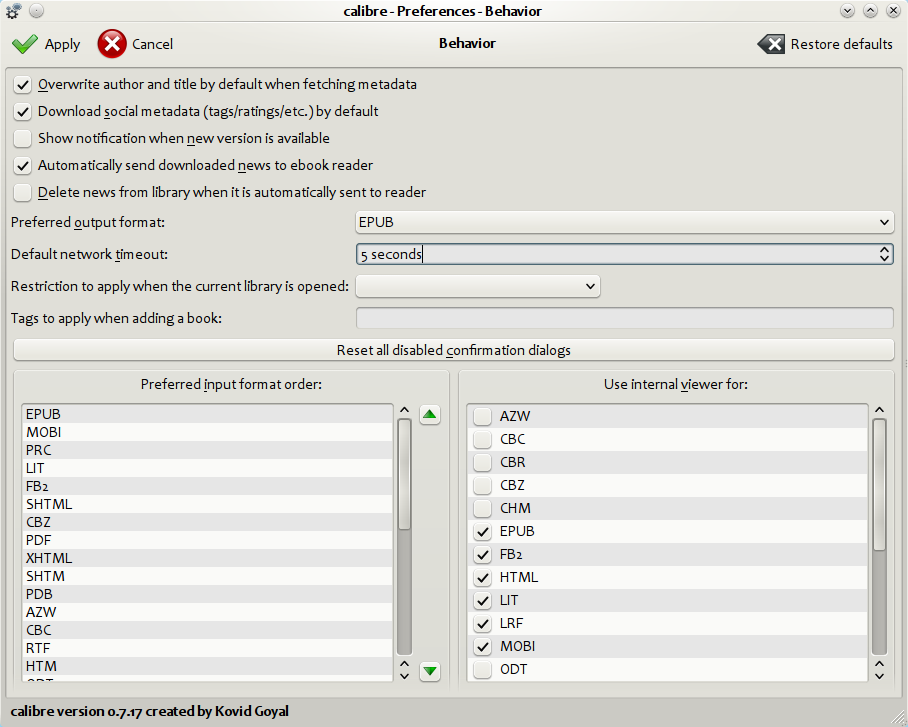Viewport: 908px width, 727px height.
Task: Select AZW in input format order list
Action: point(207,612)
